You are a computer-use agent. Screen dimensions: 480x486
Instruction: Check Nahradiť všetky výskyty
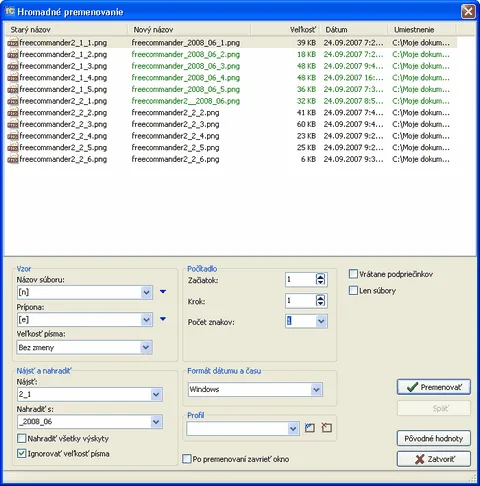(21, 438)
